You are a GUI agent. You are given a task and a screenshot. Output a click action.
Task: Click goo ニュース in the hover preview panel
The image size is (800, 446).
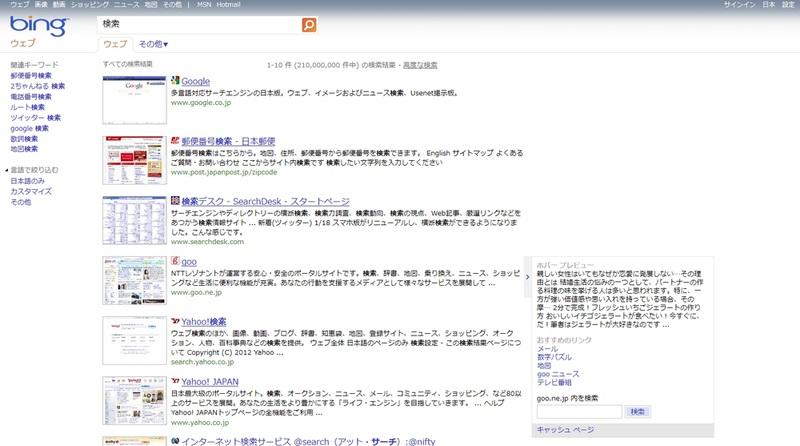[558, 374]
